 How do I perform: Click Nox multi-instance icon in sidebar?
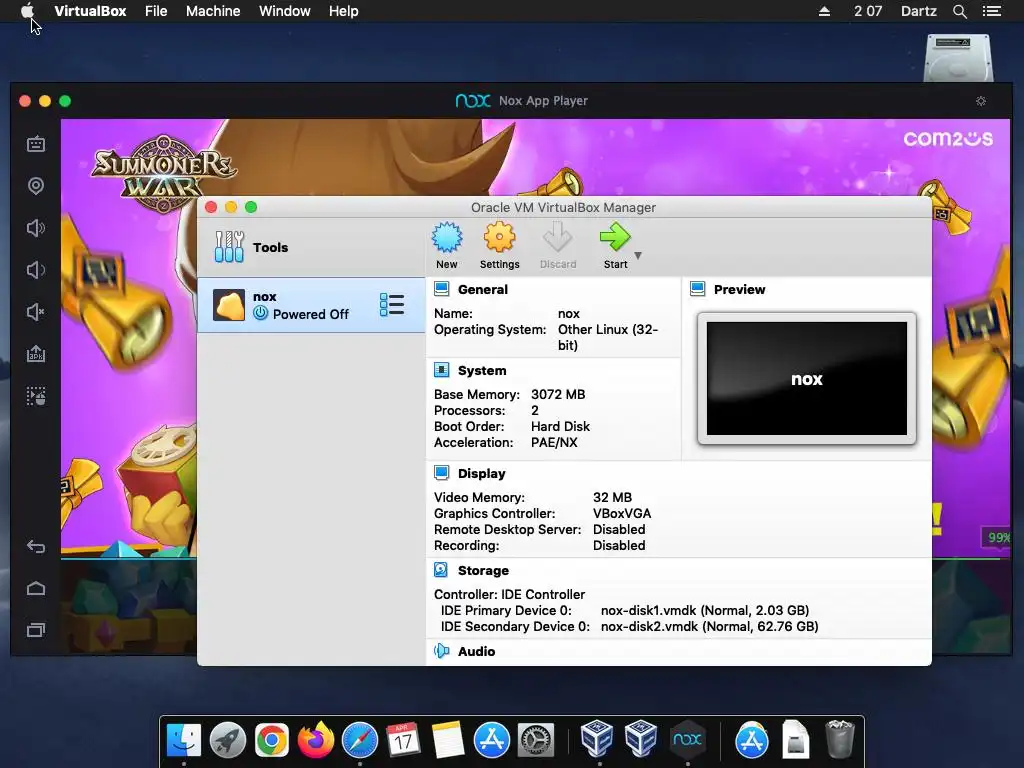[36, 396]
